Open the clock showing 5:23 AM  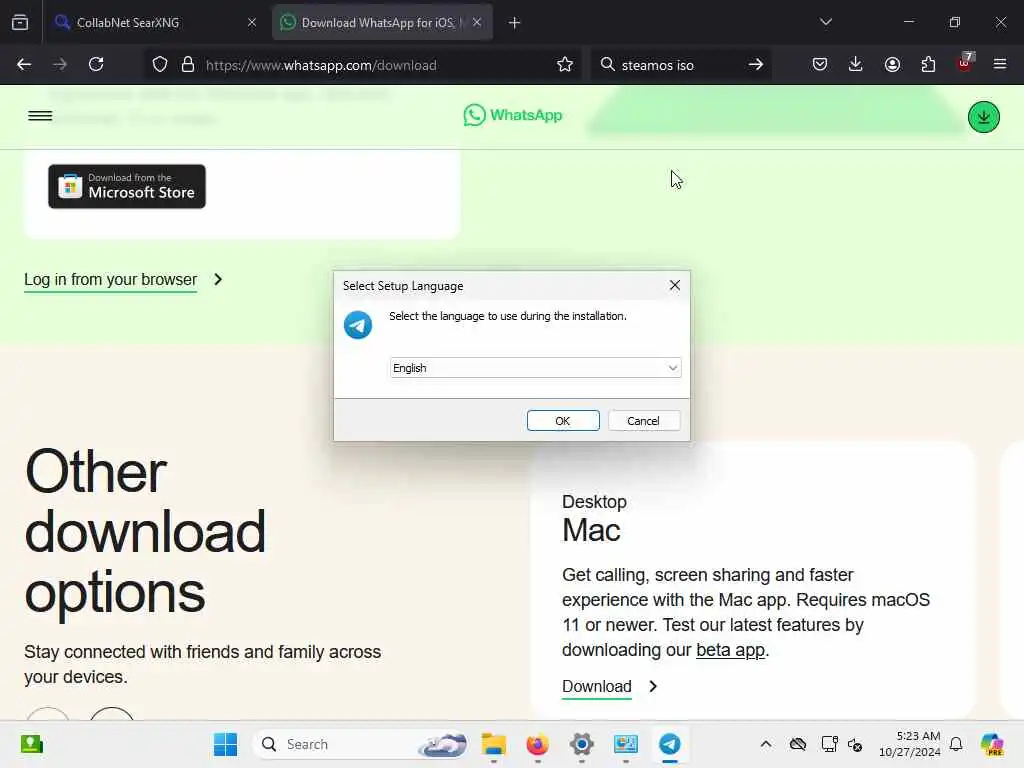909,744
